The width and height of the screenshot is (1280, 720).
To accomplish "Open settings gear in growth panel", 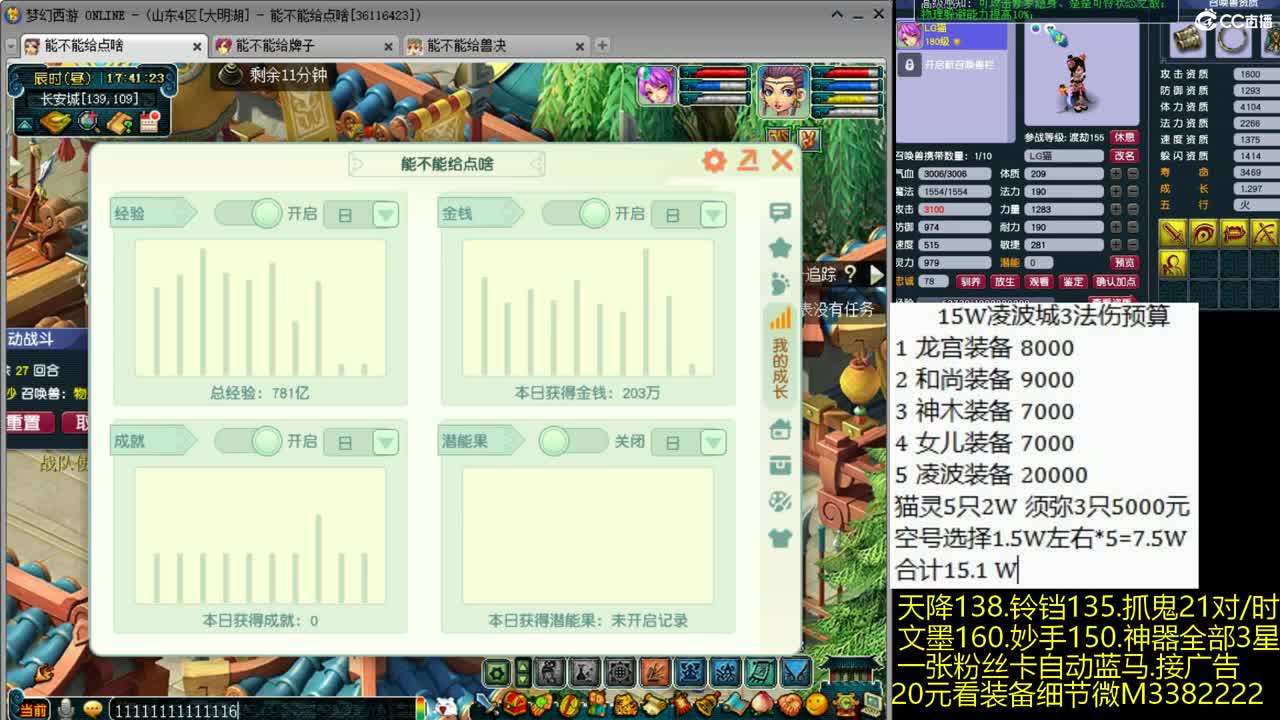I will click(x=713, y=161).
